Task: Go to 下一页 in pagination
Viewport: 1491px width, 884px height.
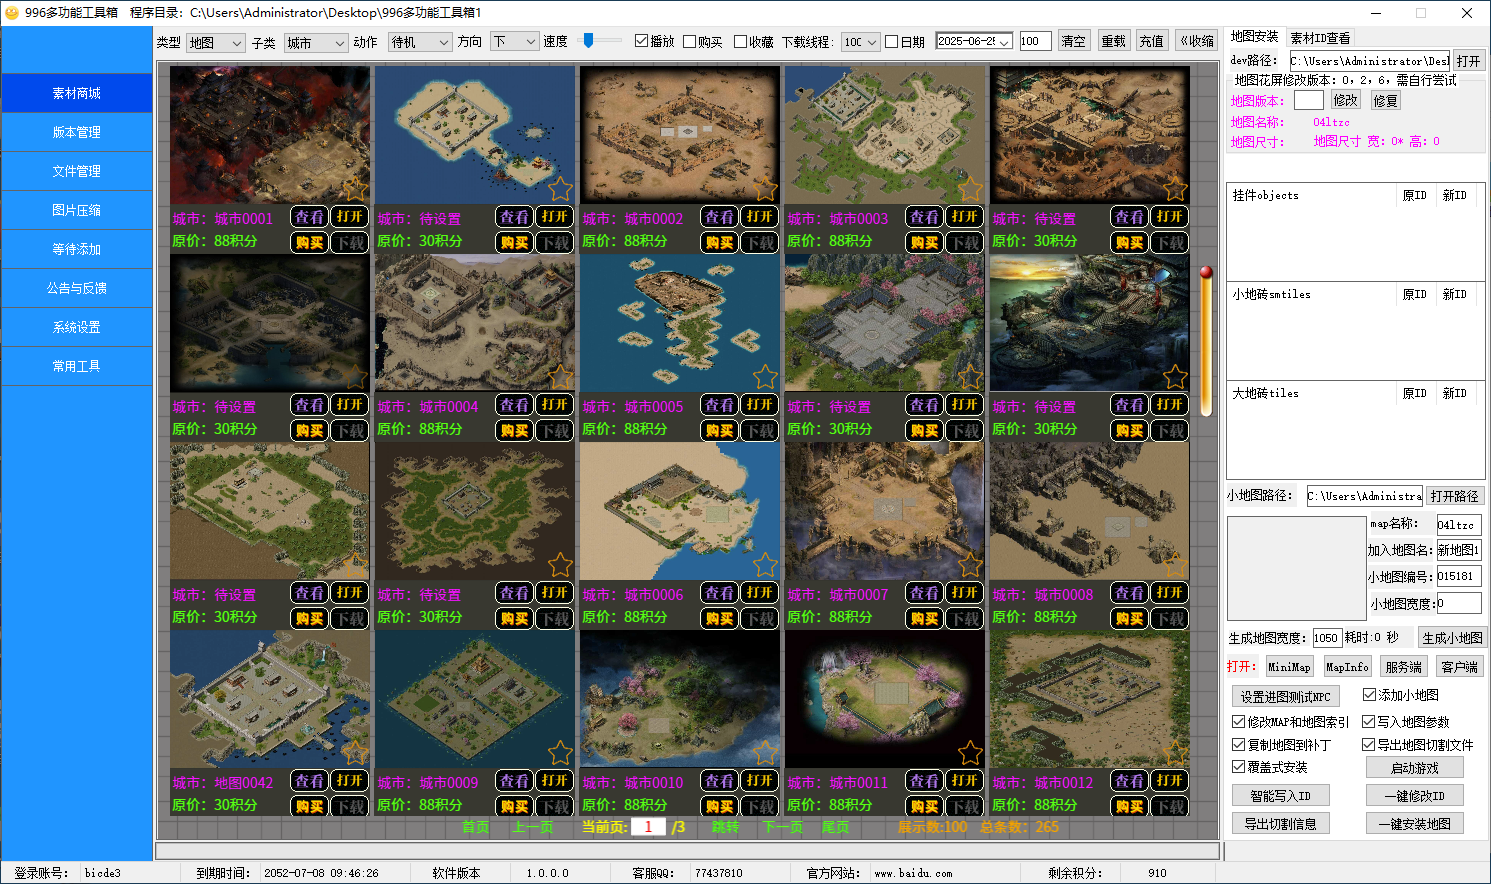Action: [783, 827]
